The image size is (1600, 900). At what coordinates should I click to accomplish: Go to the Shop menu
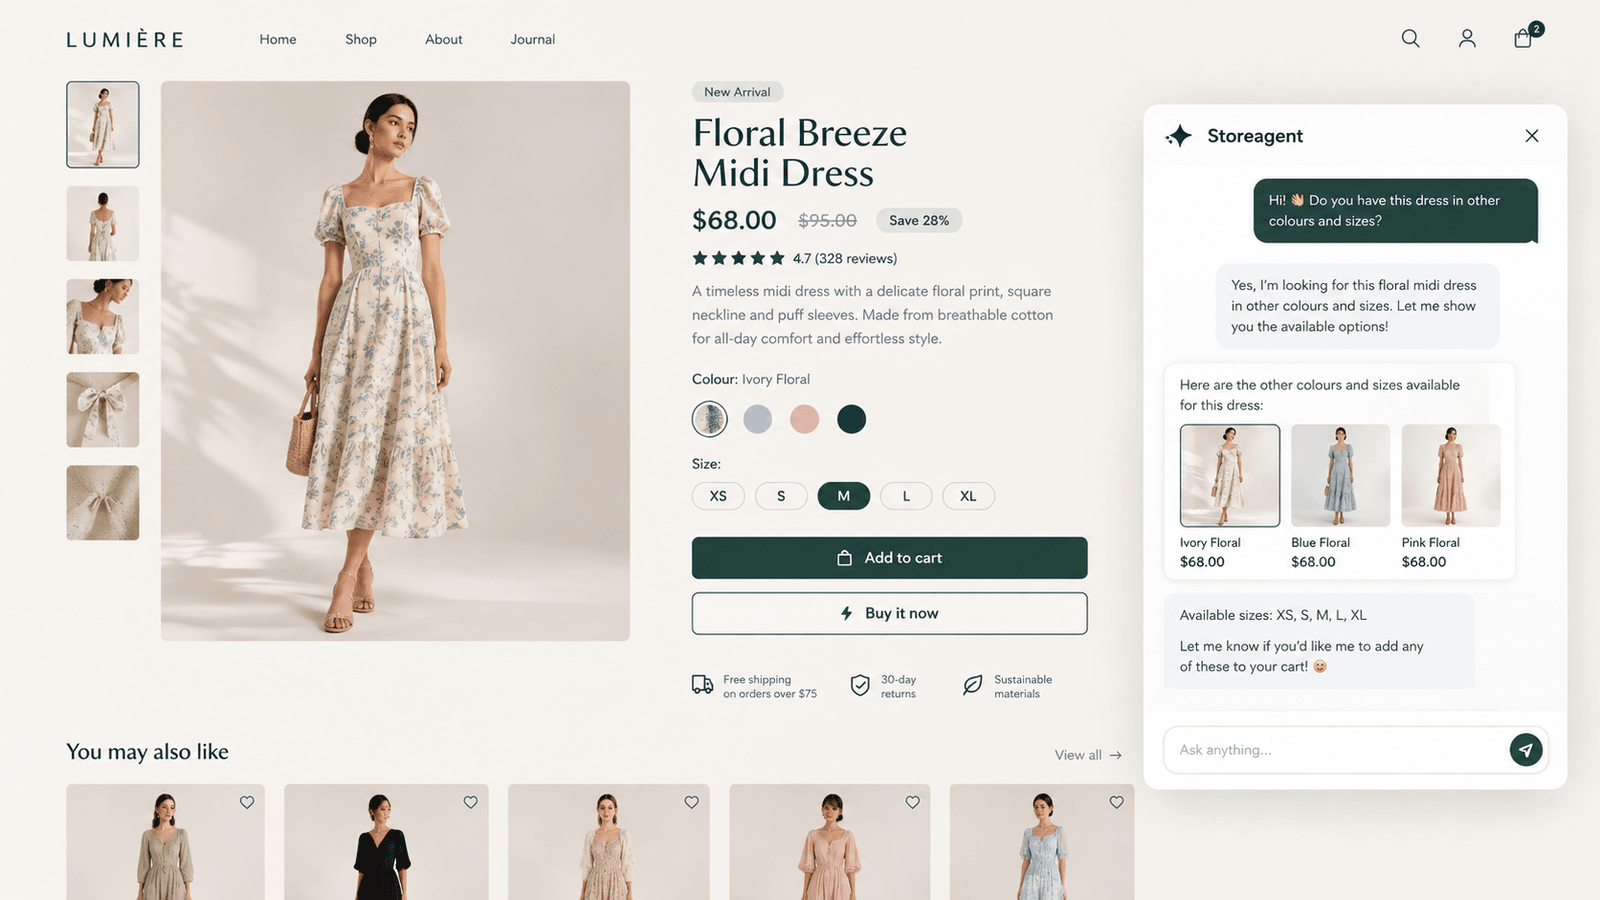point(361,39)
